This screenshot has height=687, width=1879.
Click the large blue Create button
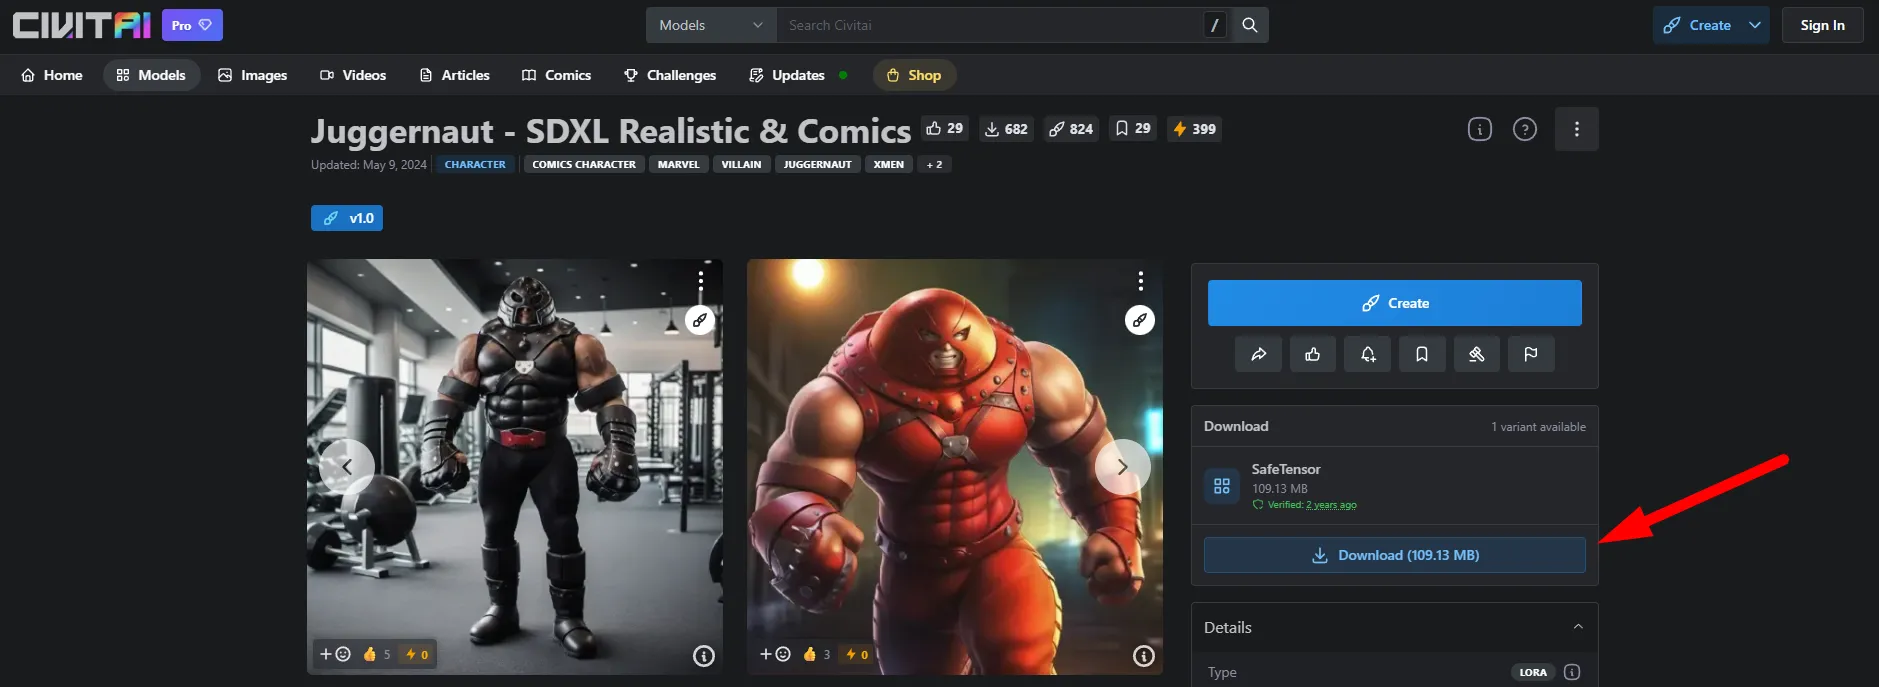(1395, 303)
